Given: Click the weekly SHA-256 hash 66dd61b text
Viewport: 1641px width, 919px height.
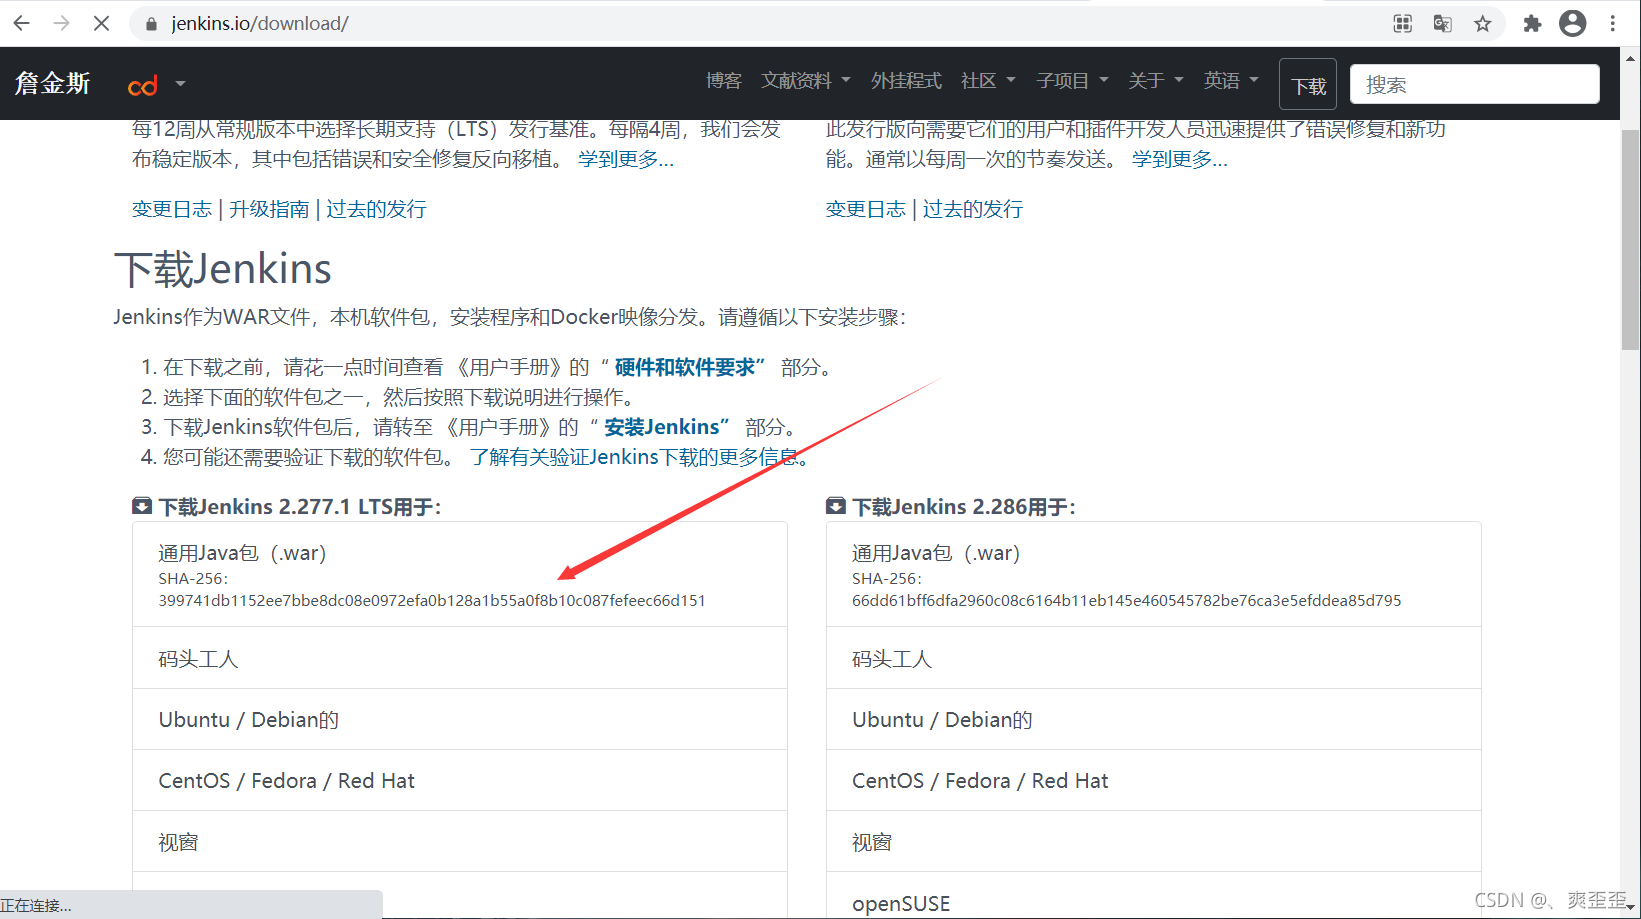Looking at the screenshot, I should (1127, 601).
